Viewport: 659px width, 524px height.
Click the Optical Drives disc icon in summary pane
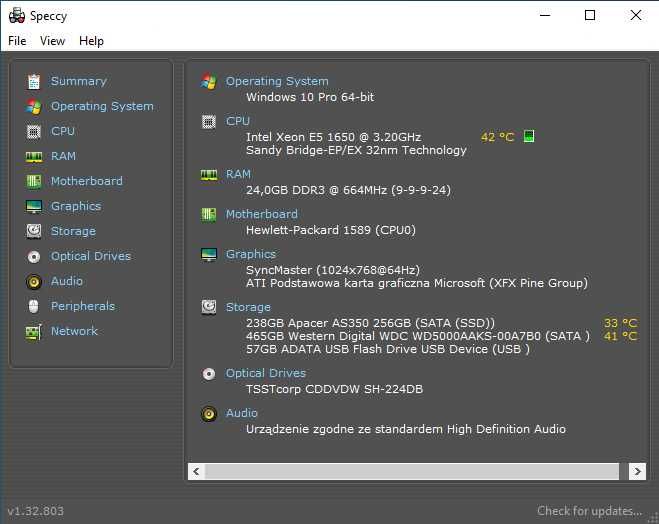208,374
